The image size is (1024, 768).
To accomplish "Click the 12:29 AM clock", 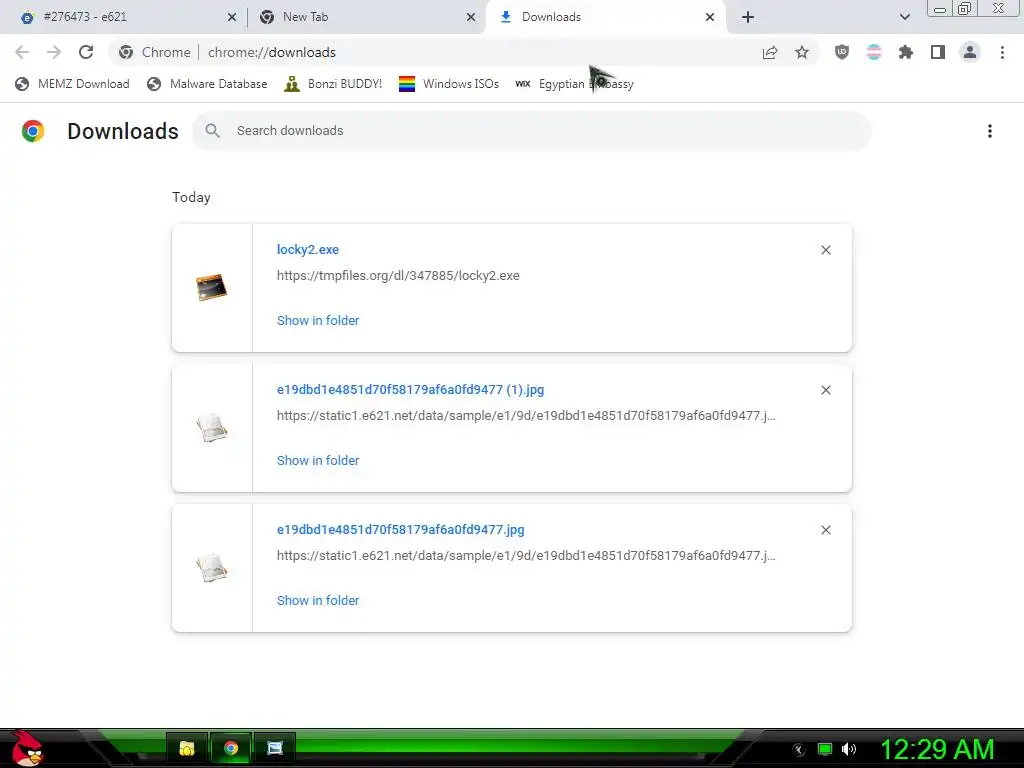I will coord(937,750).
